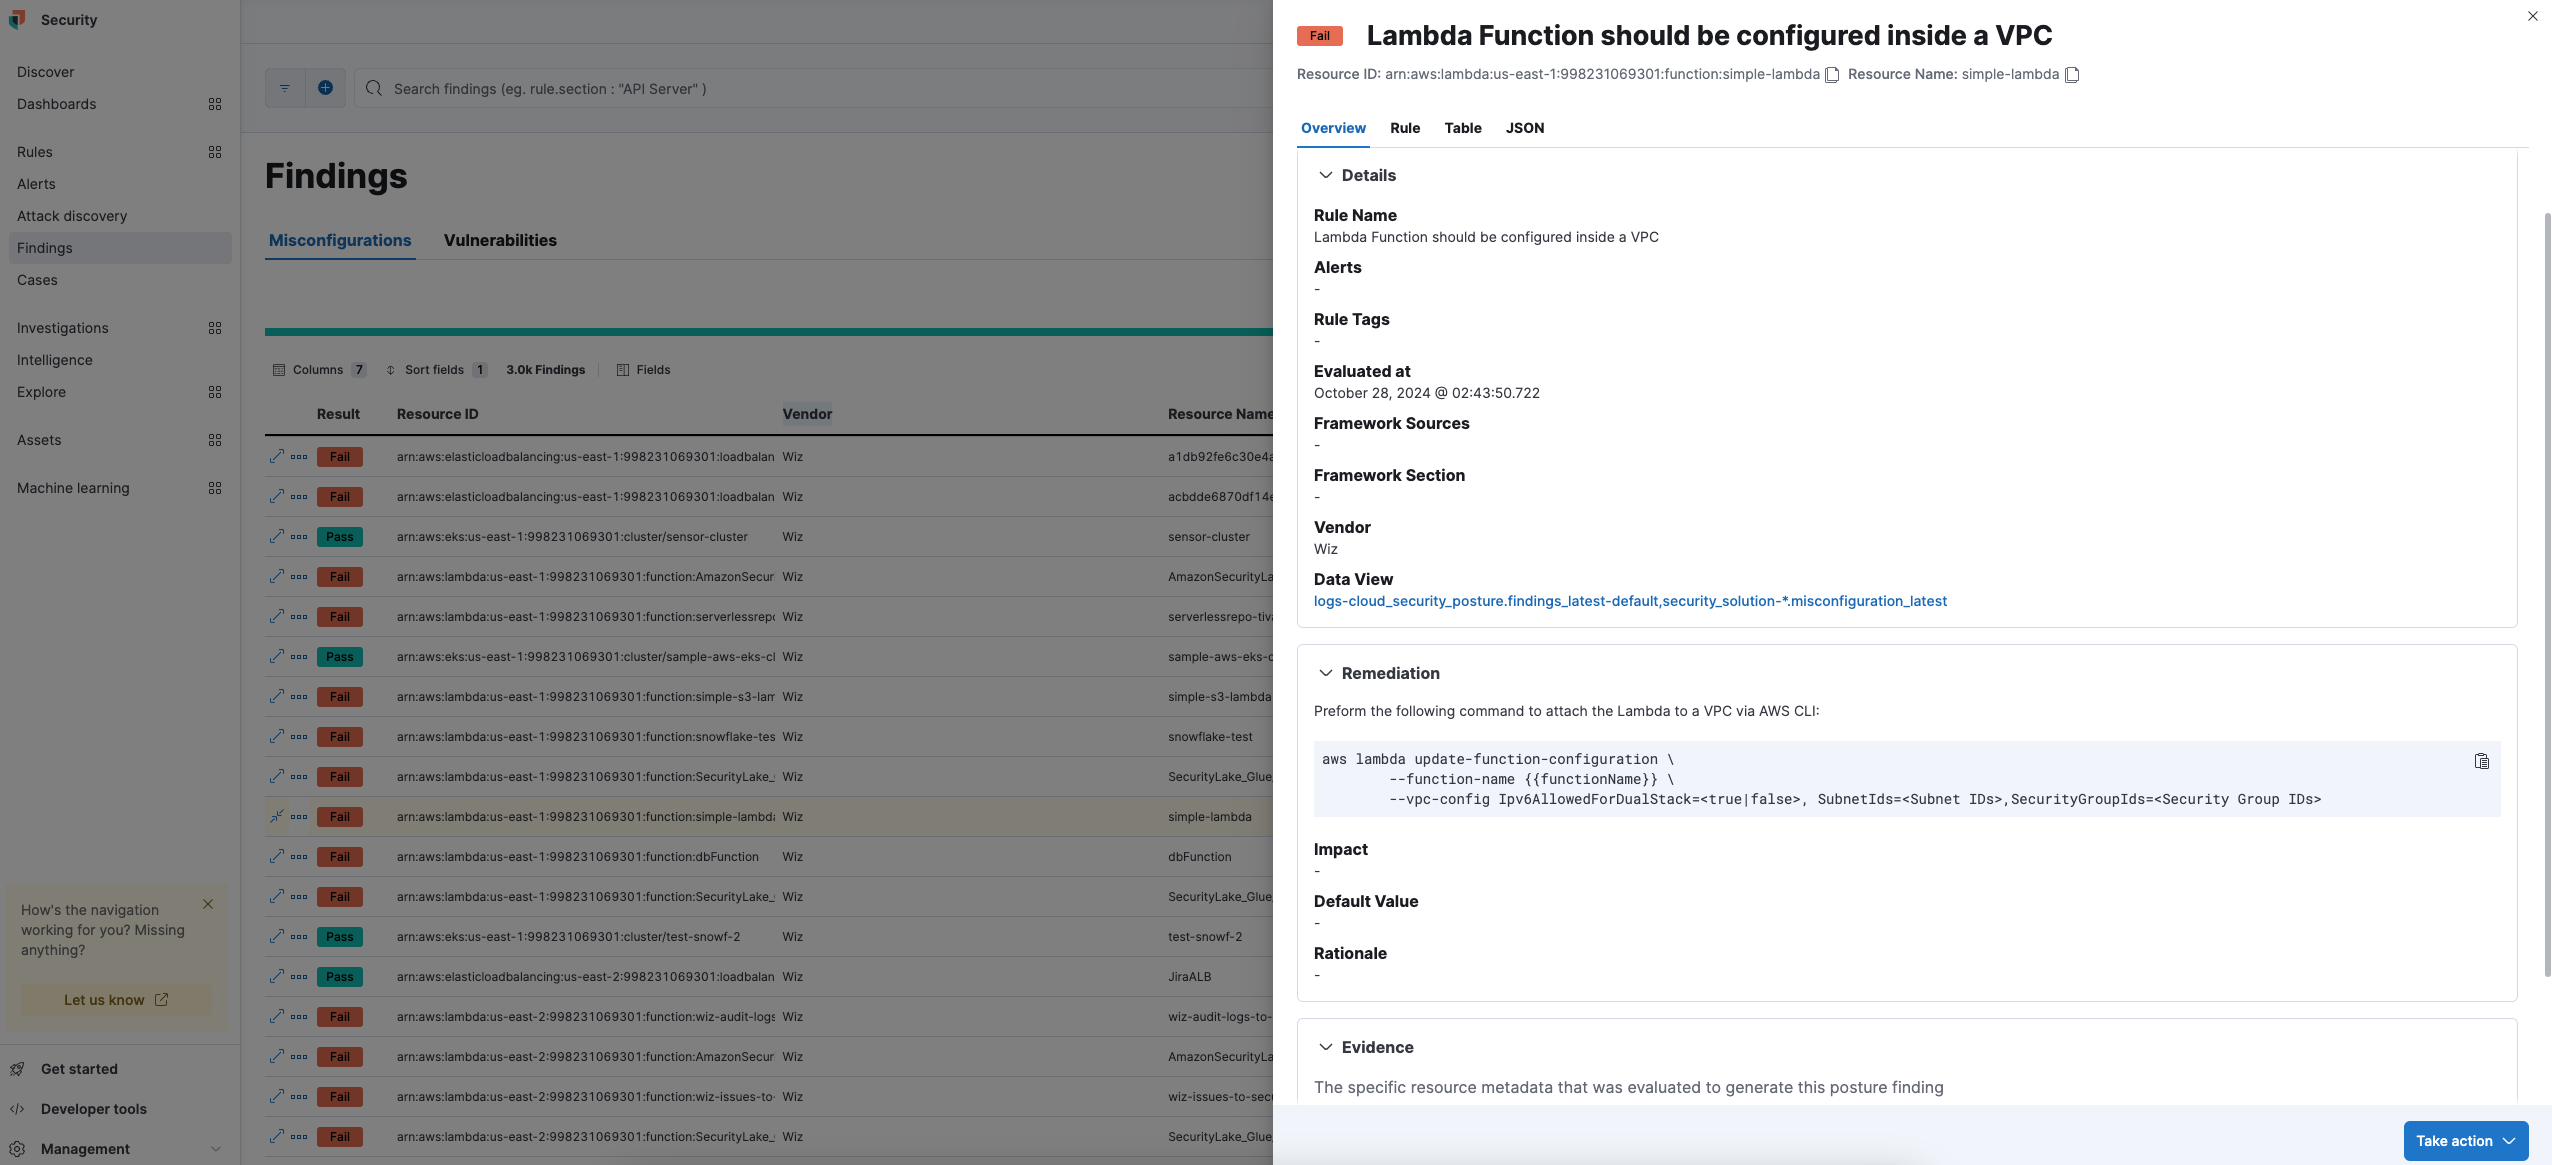Open the Columns selector above the findings table
The width and height of the screenshot is (2552, 1165).
(x=319, y=369)
